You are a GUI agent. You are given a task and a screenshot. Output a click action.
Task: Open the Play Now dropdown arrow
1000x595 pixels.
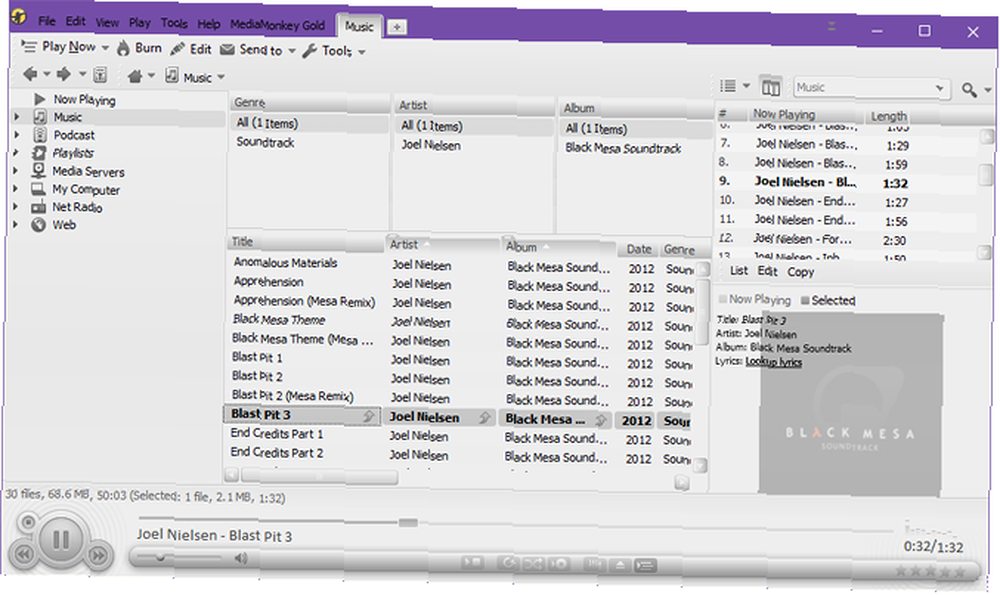[105, 48]
